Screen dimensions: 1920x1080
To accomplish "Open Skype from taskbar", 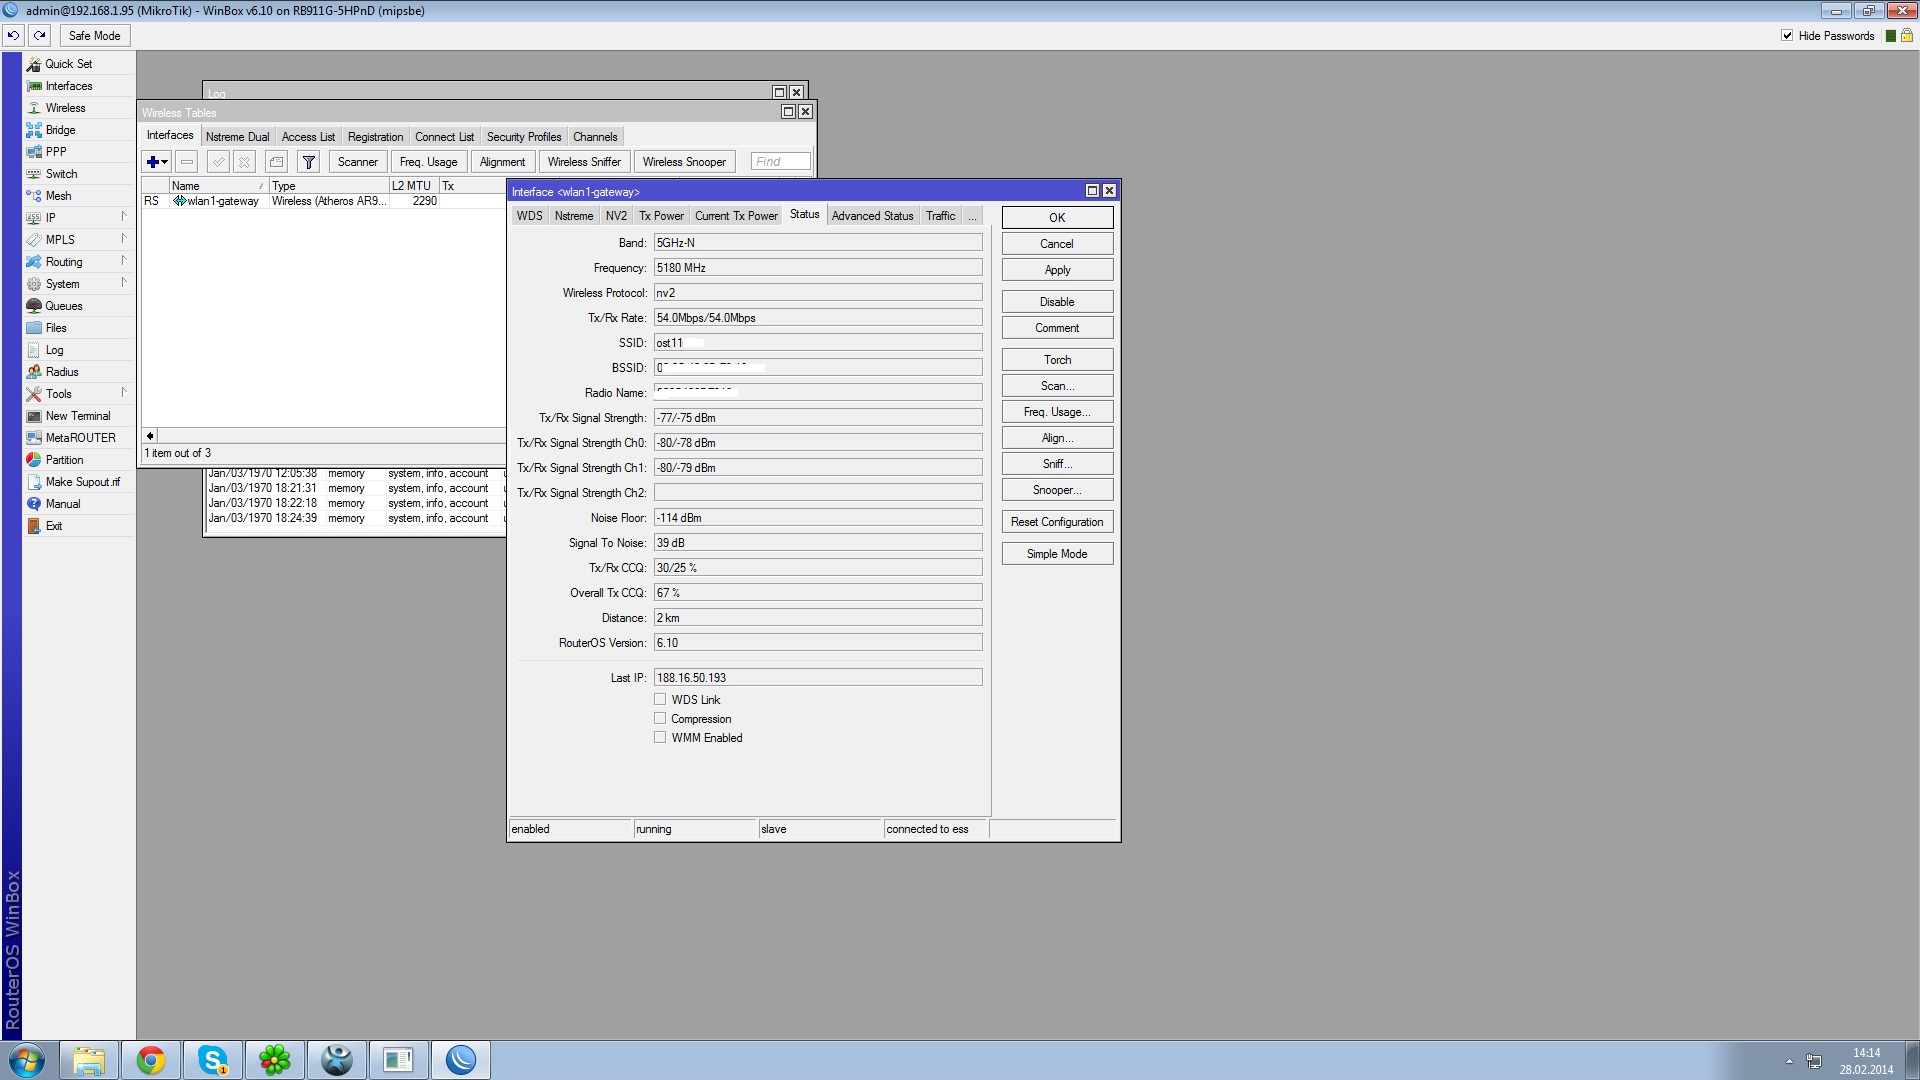I will pos(213,1060).
